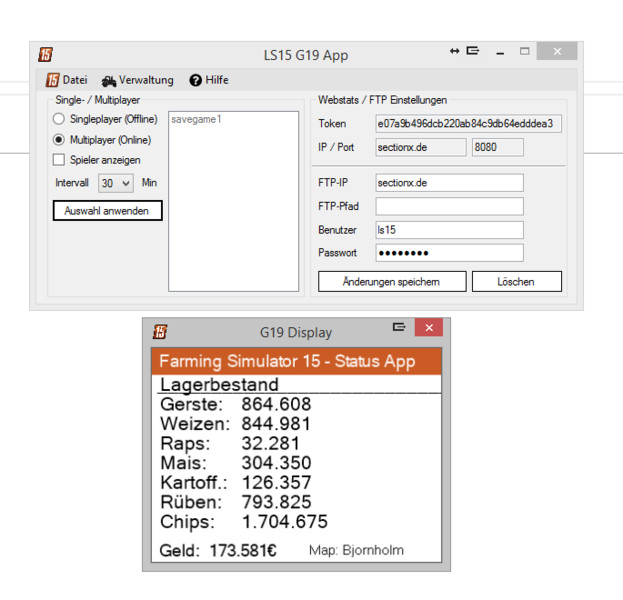Screen dimensions: 623x600
Task: Click the question mark icon next to Hilfe
Action: pos(195,80)
